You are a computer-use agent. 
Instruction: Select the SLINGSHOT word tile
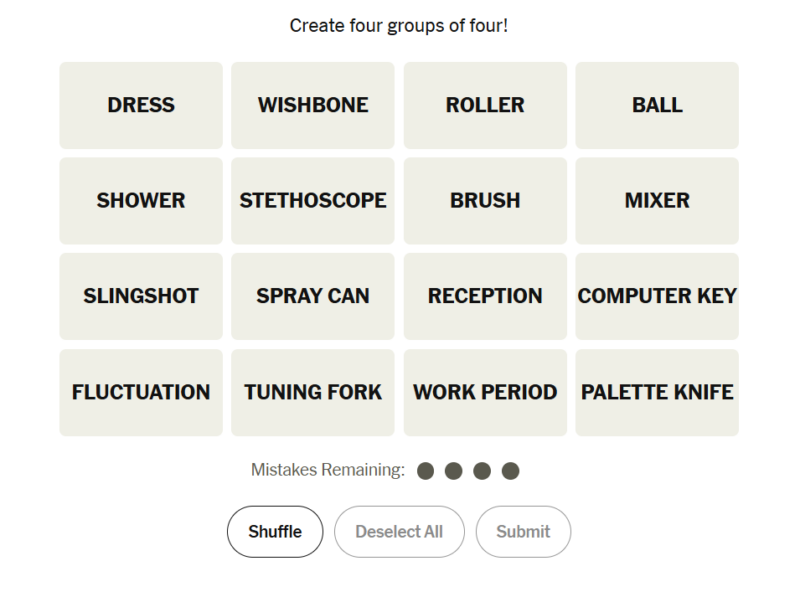pyautogui.click(x=141, y=296)
